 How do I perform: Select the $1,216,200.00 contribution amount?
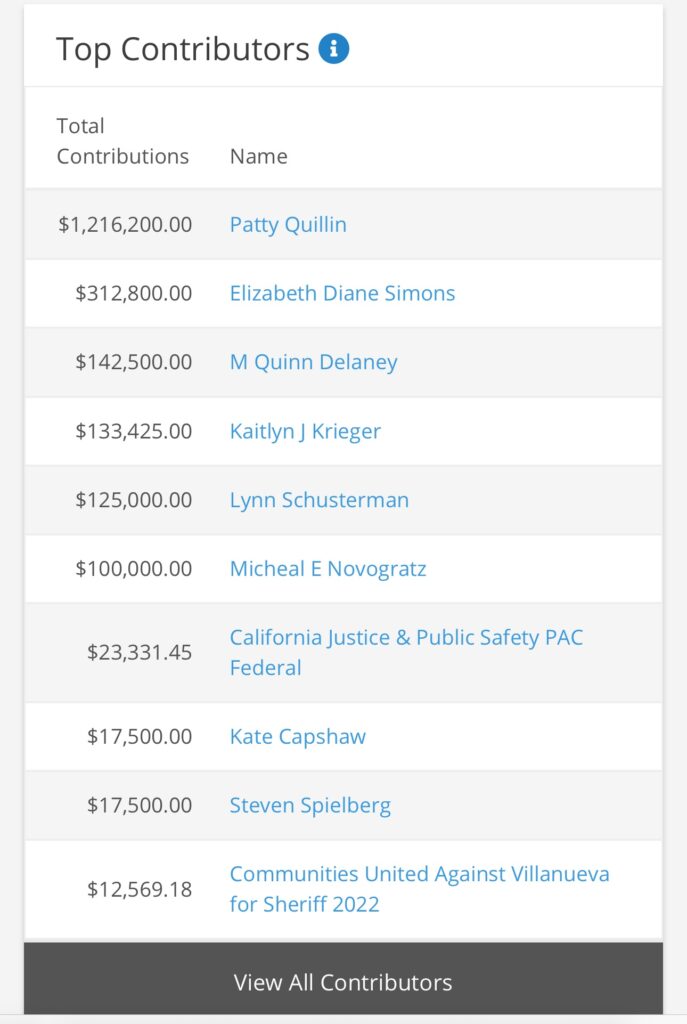point(125,224)
